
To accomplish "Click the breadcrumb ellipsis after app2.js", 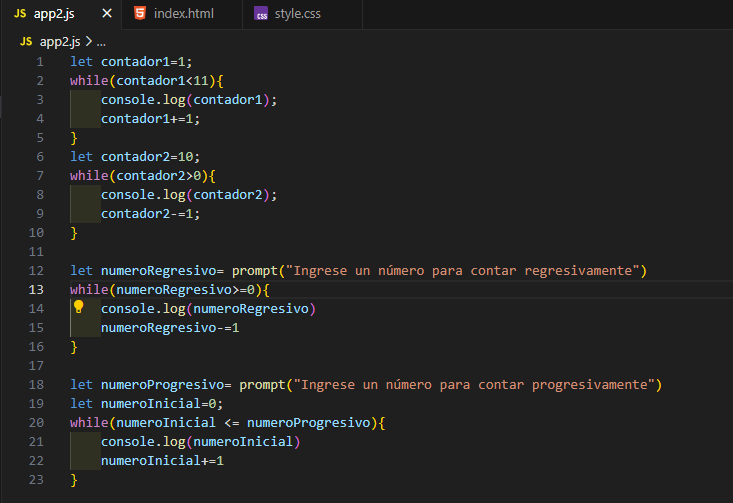I will (x=101, y=43).
